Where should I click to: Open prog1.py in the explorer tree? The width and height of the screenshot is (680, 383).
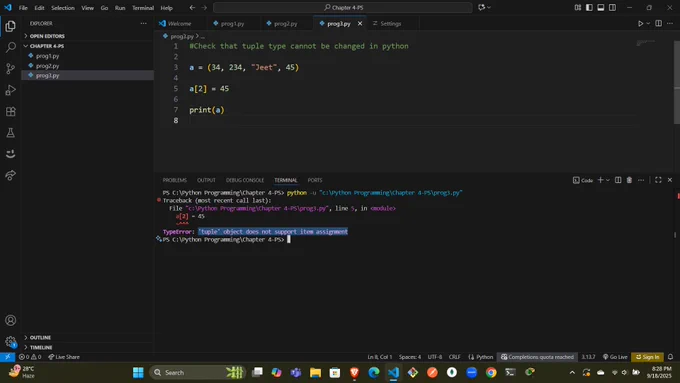(47, 56)
